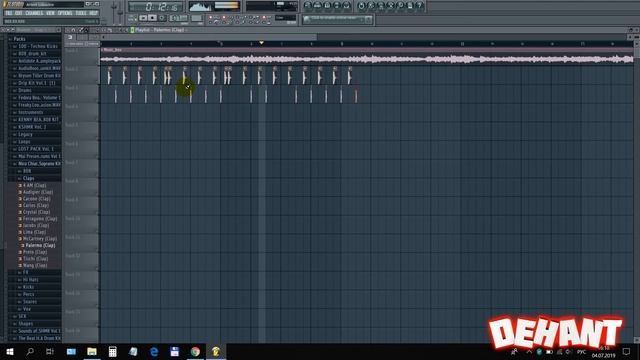Select the 4 AM (Clap) sample
This screenshot has width=640, height=360.
[34, 185]
